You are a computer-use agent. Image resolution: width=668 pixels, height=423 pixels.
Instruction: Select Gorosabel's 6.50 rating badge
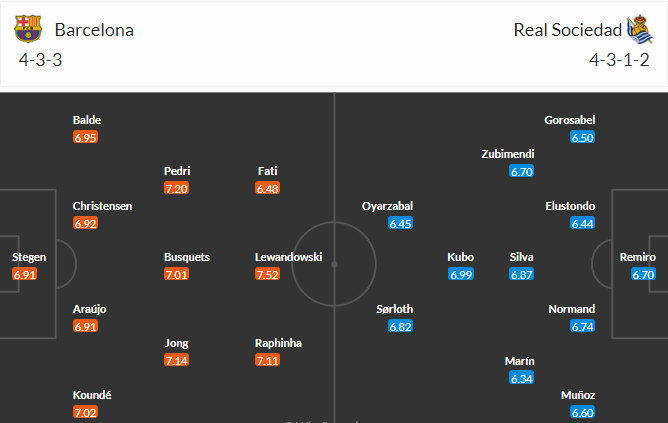pos(582,137)
